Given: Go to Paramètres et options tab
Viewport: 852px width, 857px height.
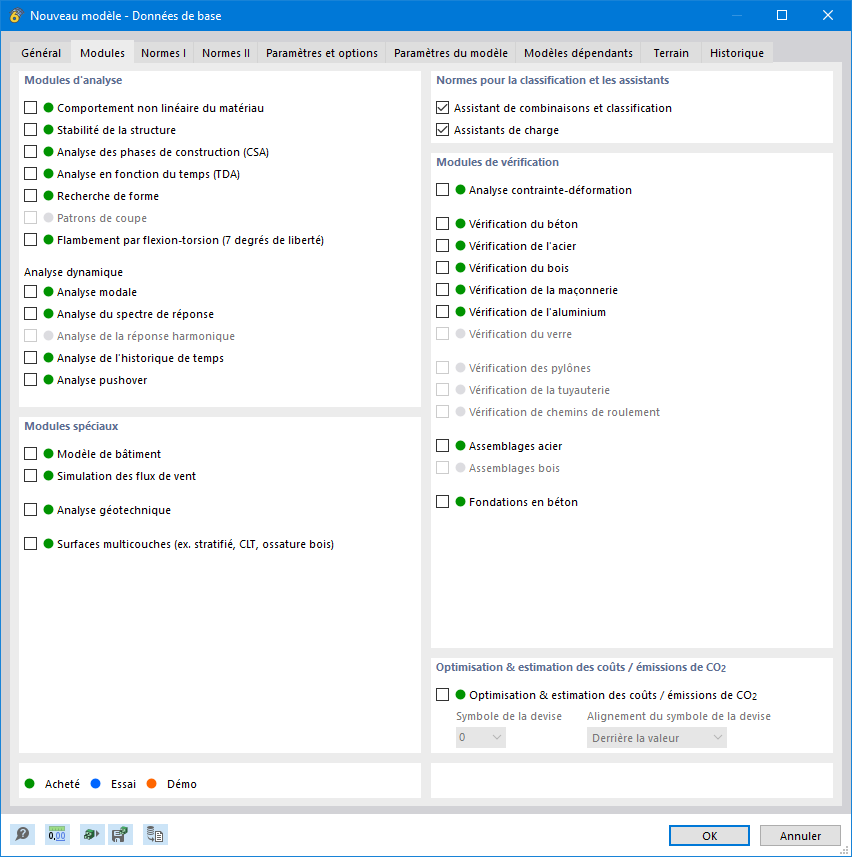Looking at the screenshot, I should click(x=322, y=53).
